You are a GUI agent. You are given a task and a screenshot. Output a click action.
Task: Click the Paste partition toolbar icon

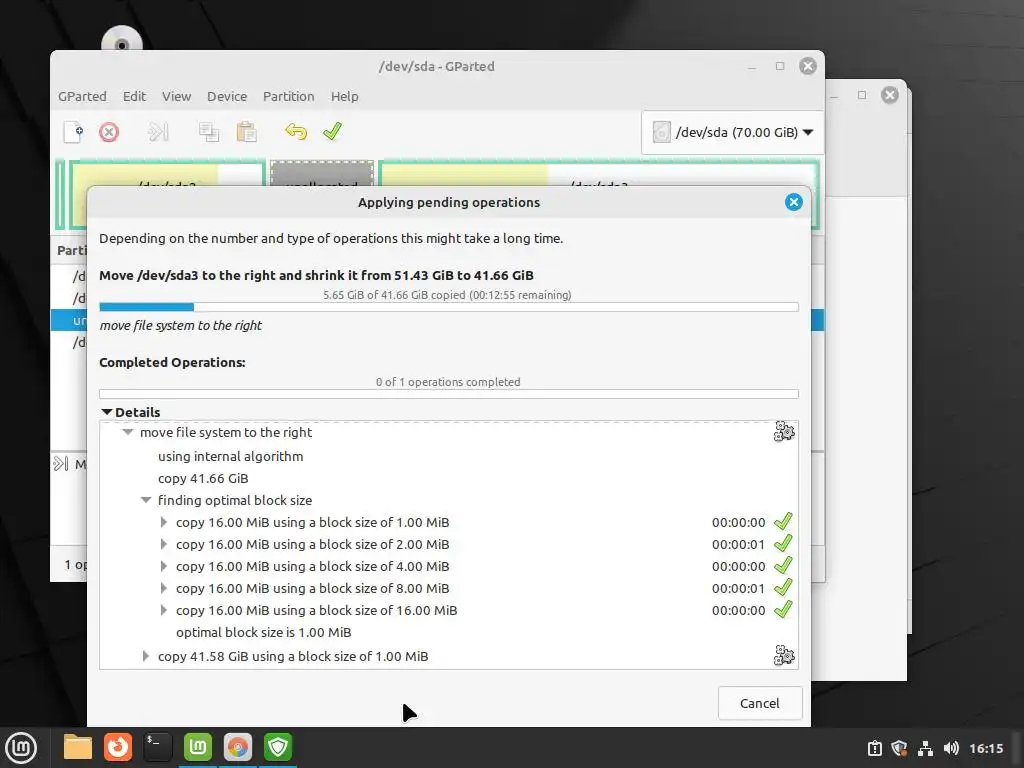(x=246, y=132)
